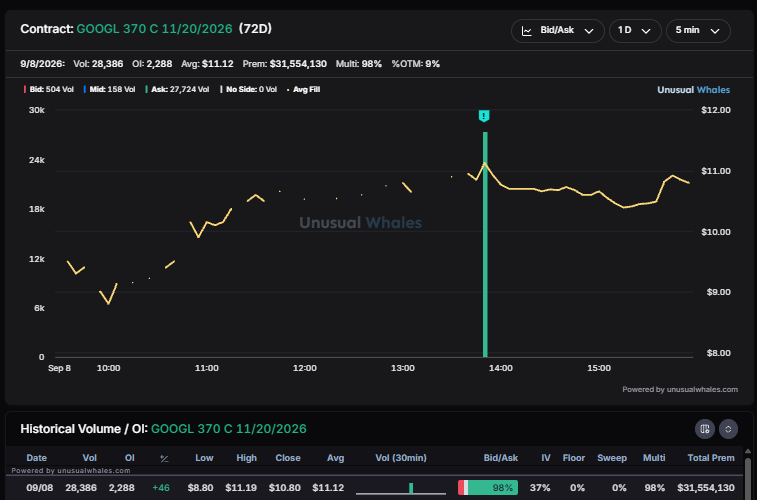
Task: Sort table by IV column
Action: tap(546, 458)
